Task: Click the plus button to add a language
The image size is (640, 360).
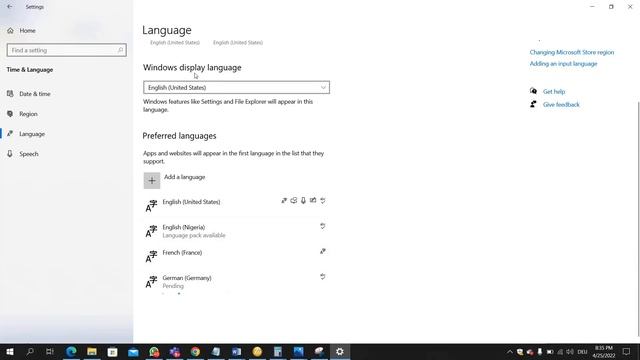Action: pyautogui.click(x=152, y=180)
